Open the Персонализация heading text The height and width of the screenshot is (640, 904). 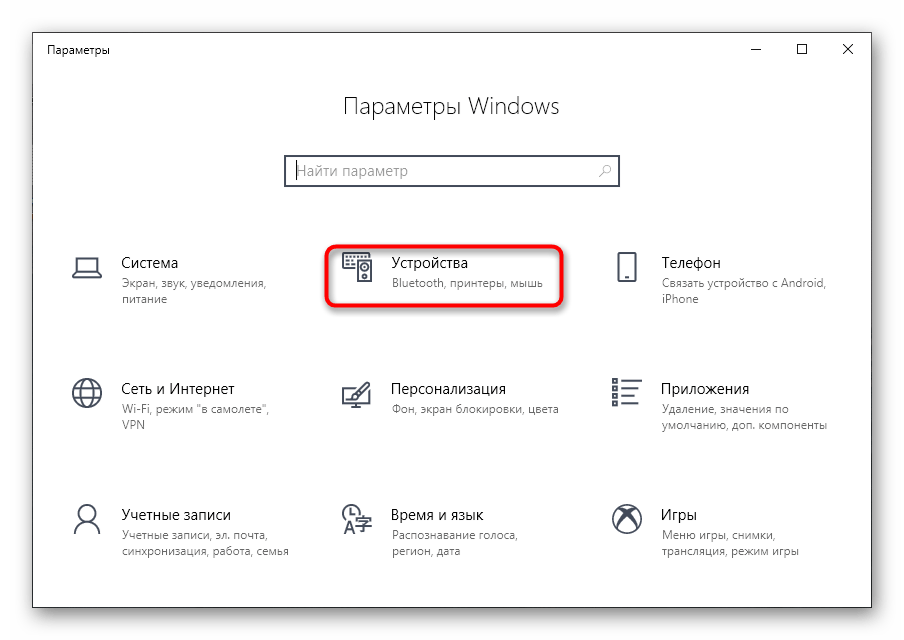448,389
